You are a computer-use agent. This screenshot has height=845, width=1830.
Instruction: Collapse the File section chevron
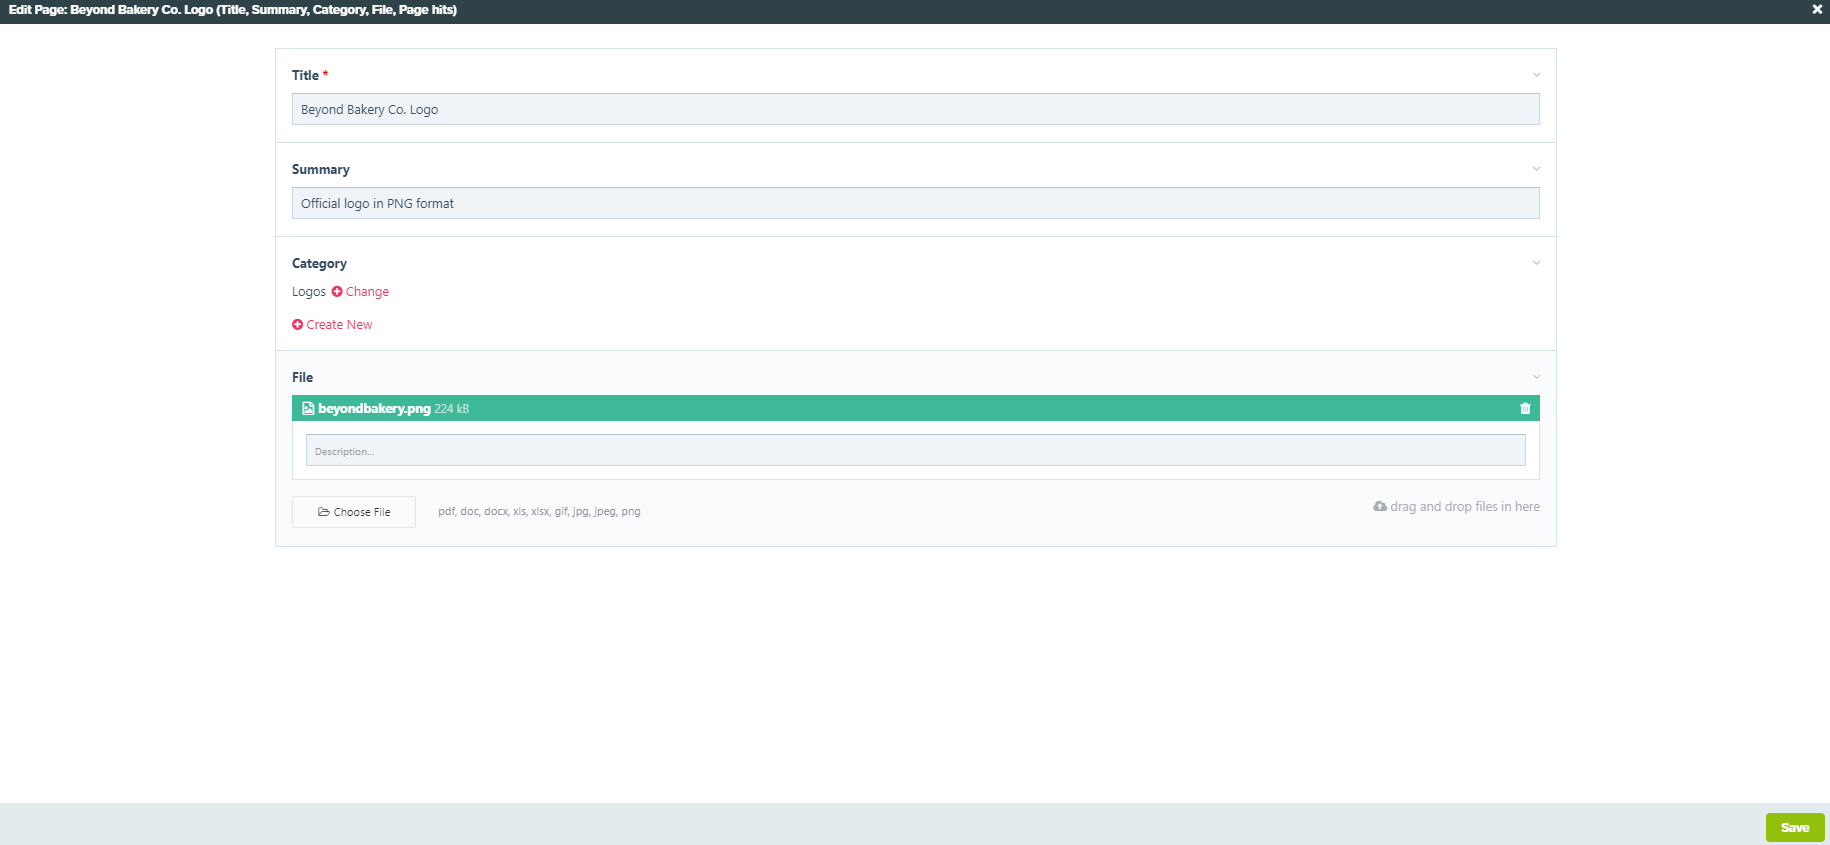coord(1536,377)
